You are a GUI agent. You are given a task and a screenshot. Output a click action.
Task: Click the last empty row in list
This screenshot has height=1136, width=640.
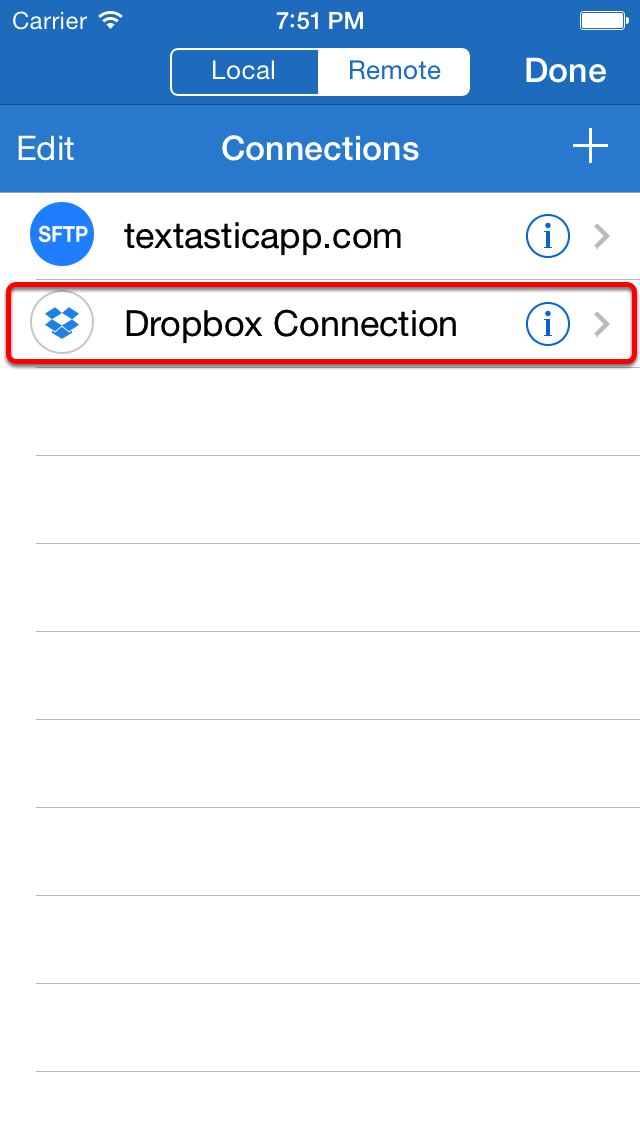coord(320,1103)
